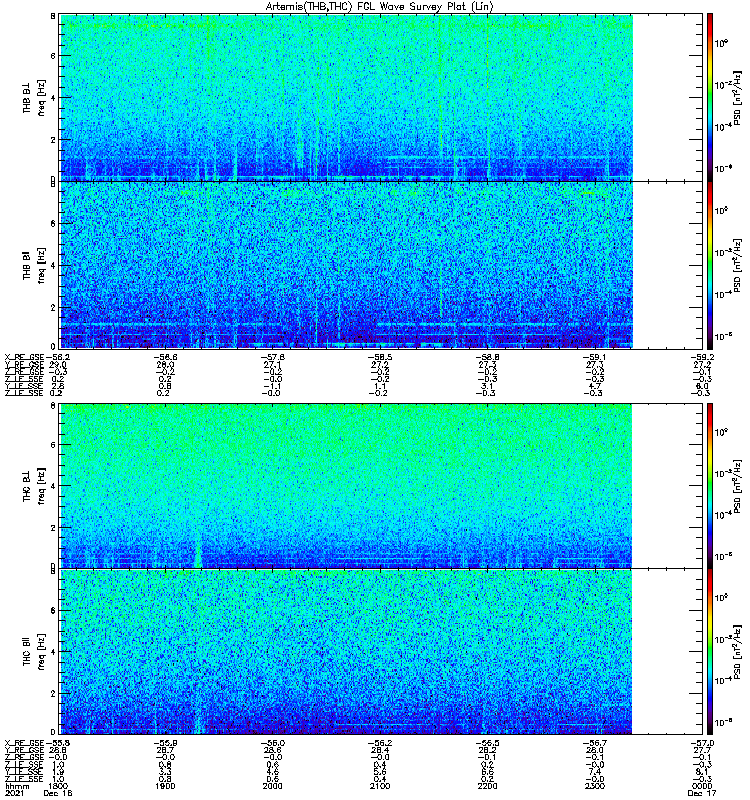Click the plot title 'Artemis(THB,THC) FGL Wave Survey Plot'

[x=379, y=7]
